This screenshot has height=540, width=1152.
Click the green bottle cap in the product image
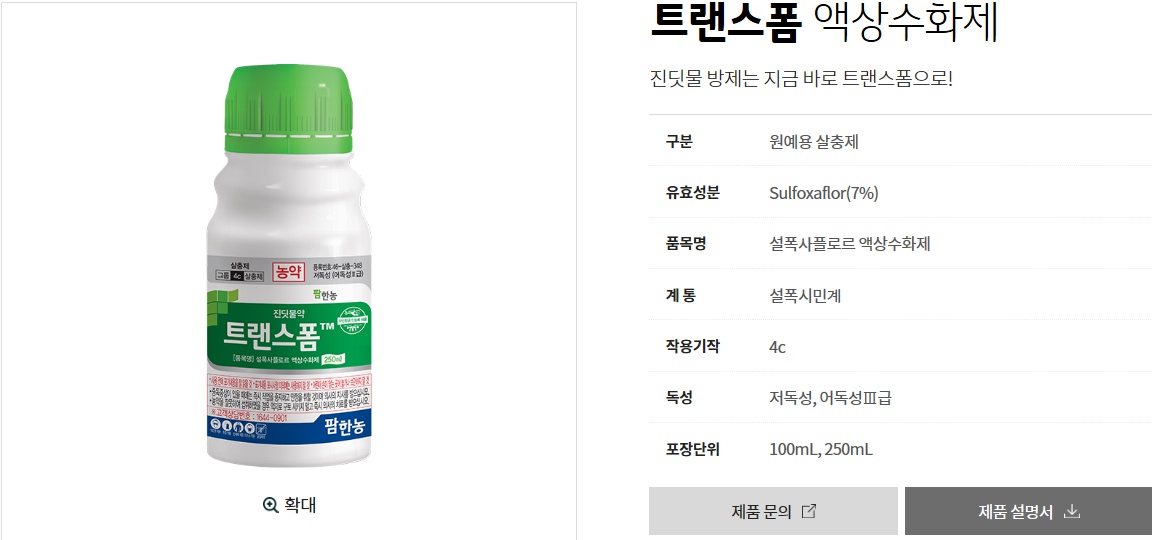(x=289, y=109)
